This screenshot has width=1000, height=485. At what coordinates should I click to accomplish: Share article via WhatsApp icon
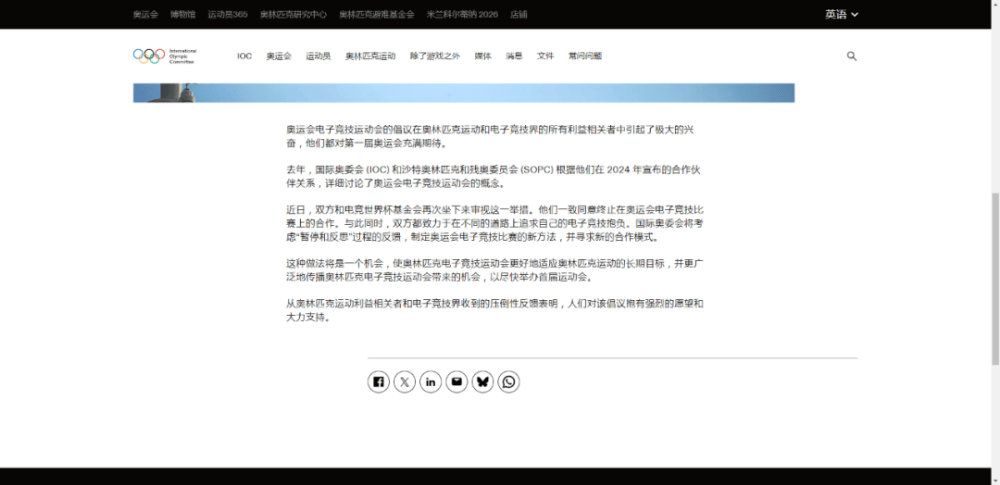click(509, 382)
